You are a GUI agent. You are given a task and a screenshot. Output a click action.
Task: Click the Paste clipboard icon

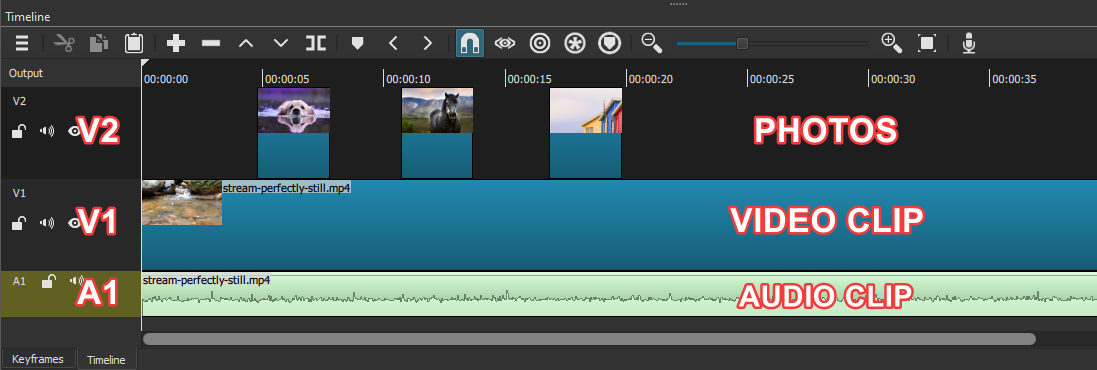134,43
